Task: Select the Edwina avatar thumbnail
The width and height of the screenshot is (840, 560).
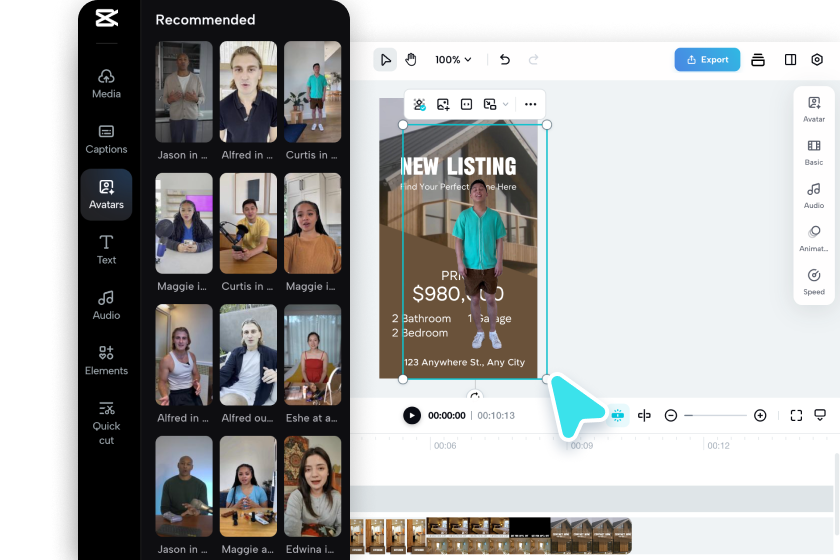Action: [x=312, y=486]
